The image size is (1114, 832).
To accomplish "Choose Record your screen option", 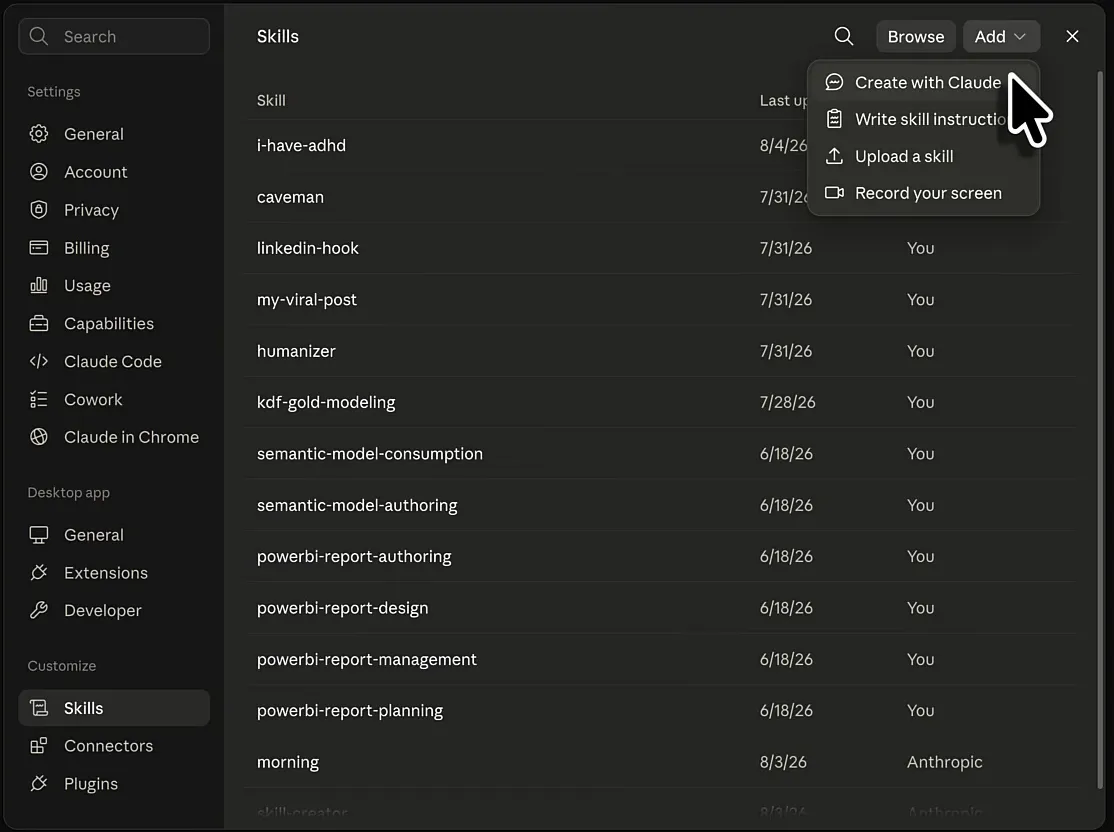I will [x=923, y=193].
